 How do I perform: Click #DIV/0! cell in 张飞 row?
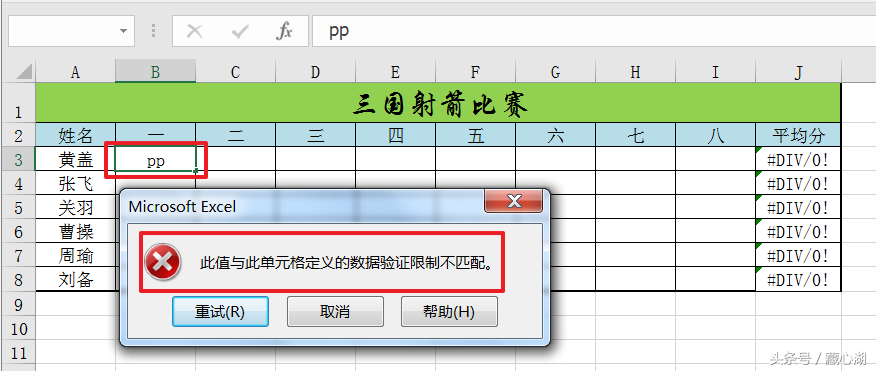(798, 183)
